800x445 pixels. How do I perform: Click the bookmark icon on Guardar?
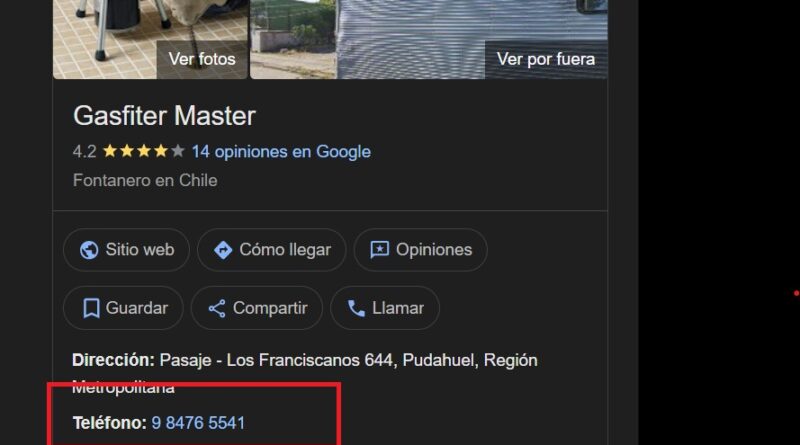pos(91,308)
